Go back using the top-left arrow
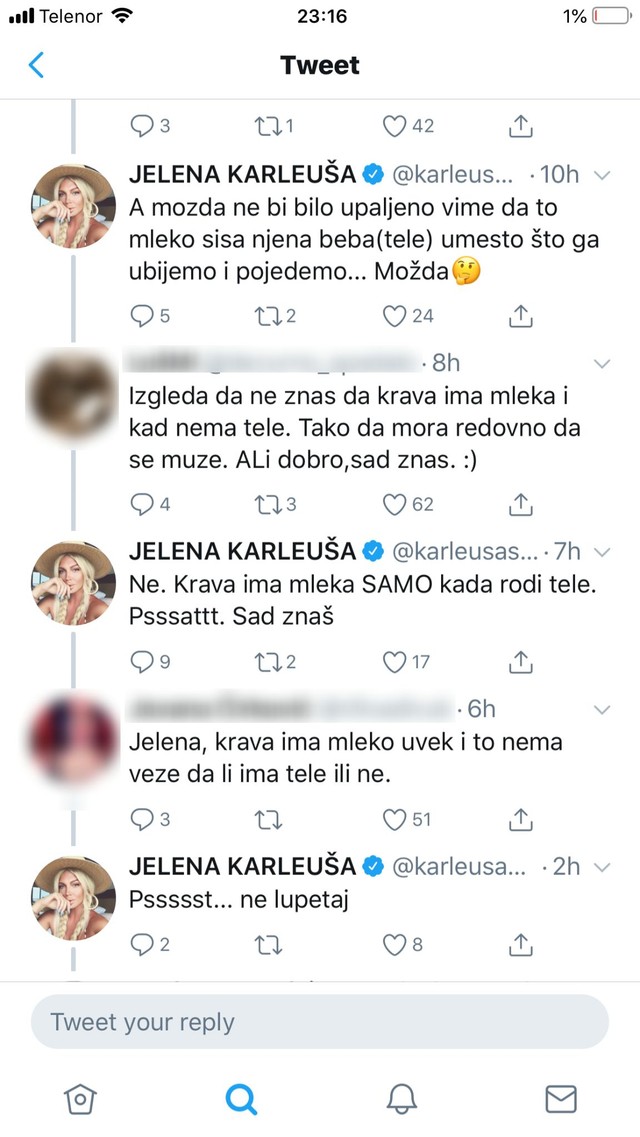The height and width of the screenshot is (1137, 640). pos(37,66)
